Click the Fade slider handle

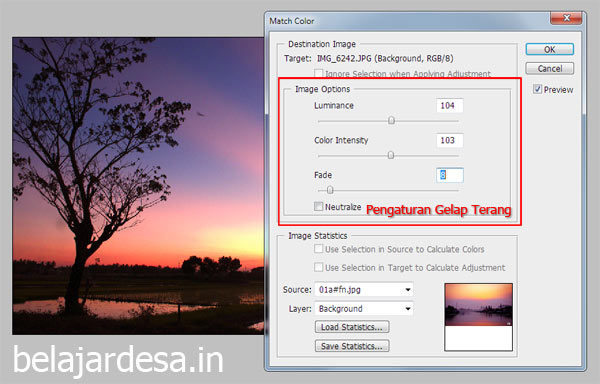(x=330, y=190)
